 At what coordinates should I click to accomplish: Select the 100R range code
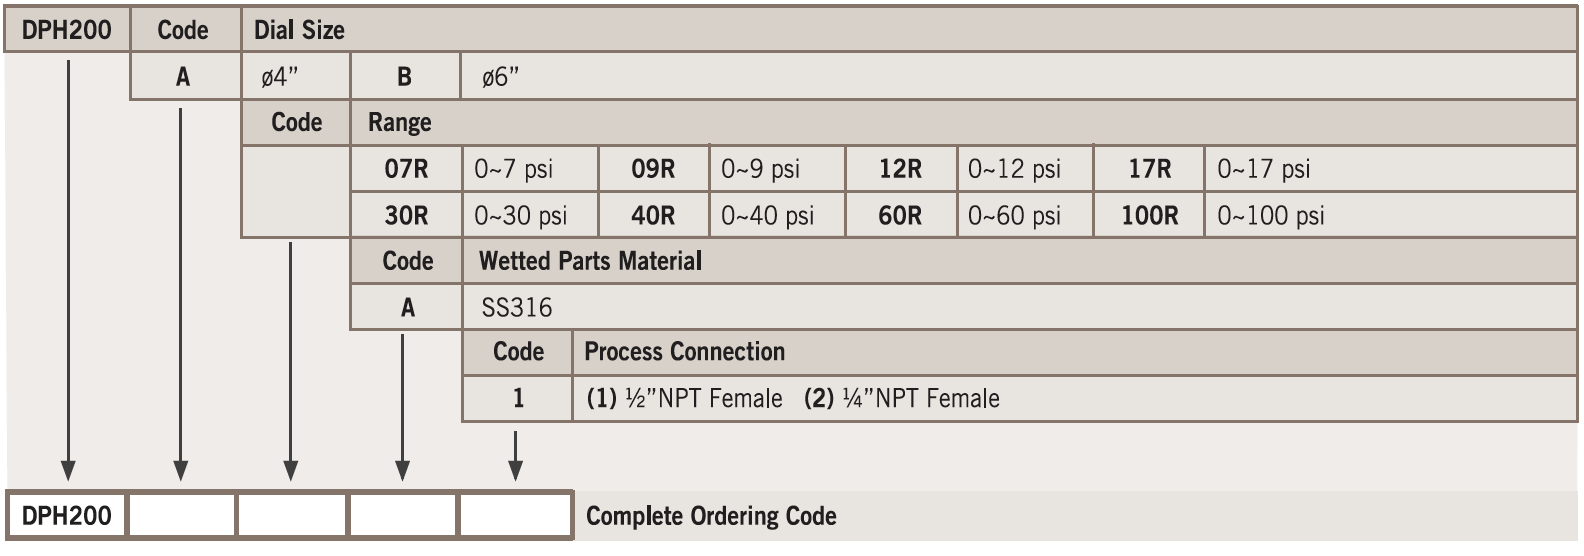1149,215
